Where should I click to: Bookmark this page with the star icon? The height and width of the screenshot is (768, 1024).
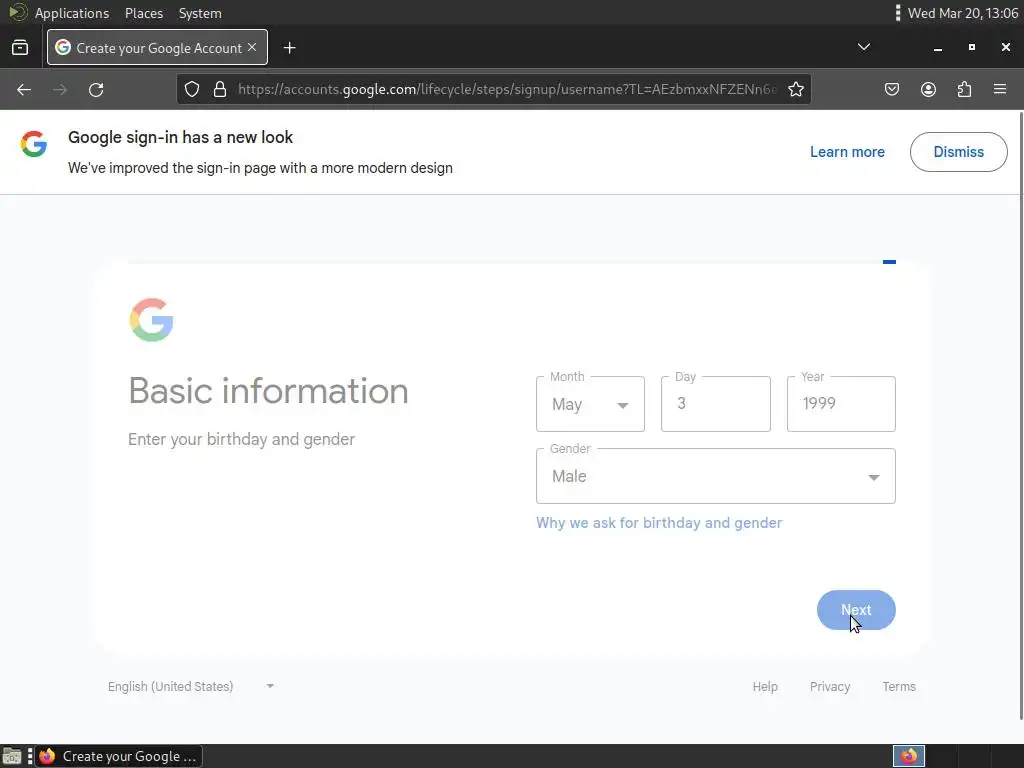(x=795, y=89)
